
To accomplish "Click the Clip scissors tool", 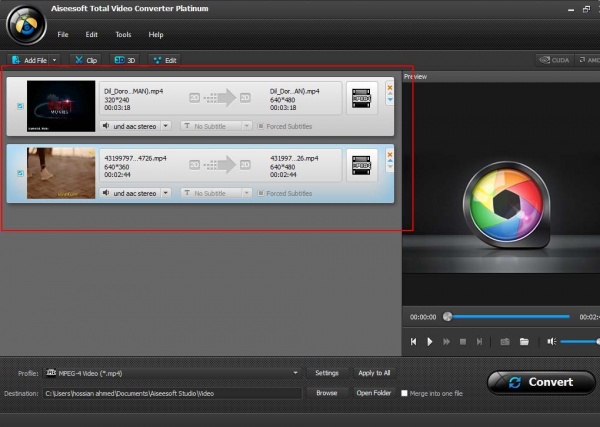I will [x=85, y=60].
